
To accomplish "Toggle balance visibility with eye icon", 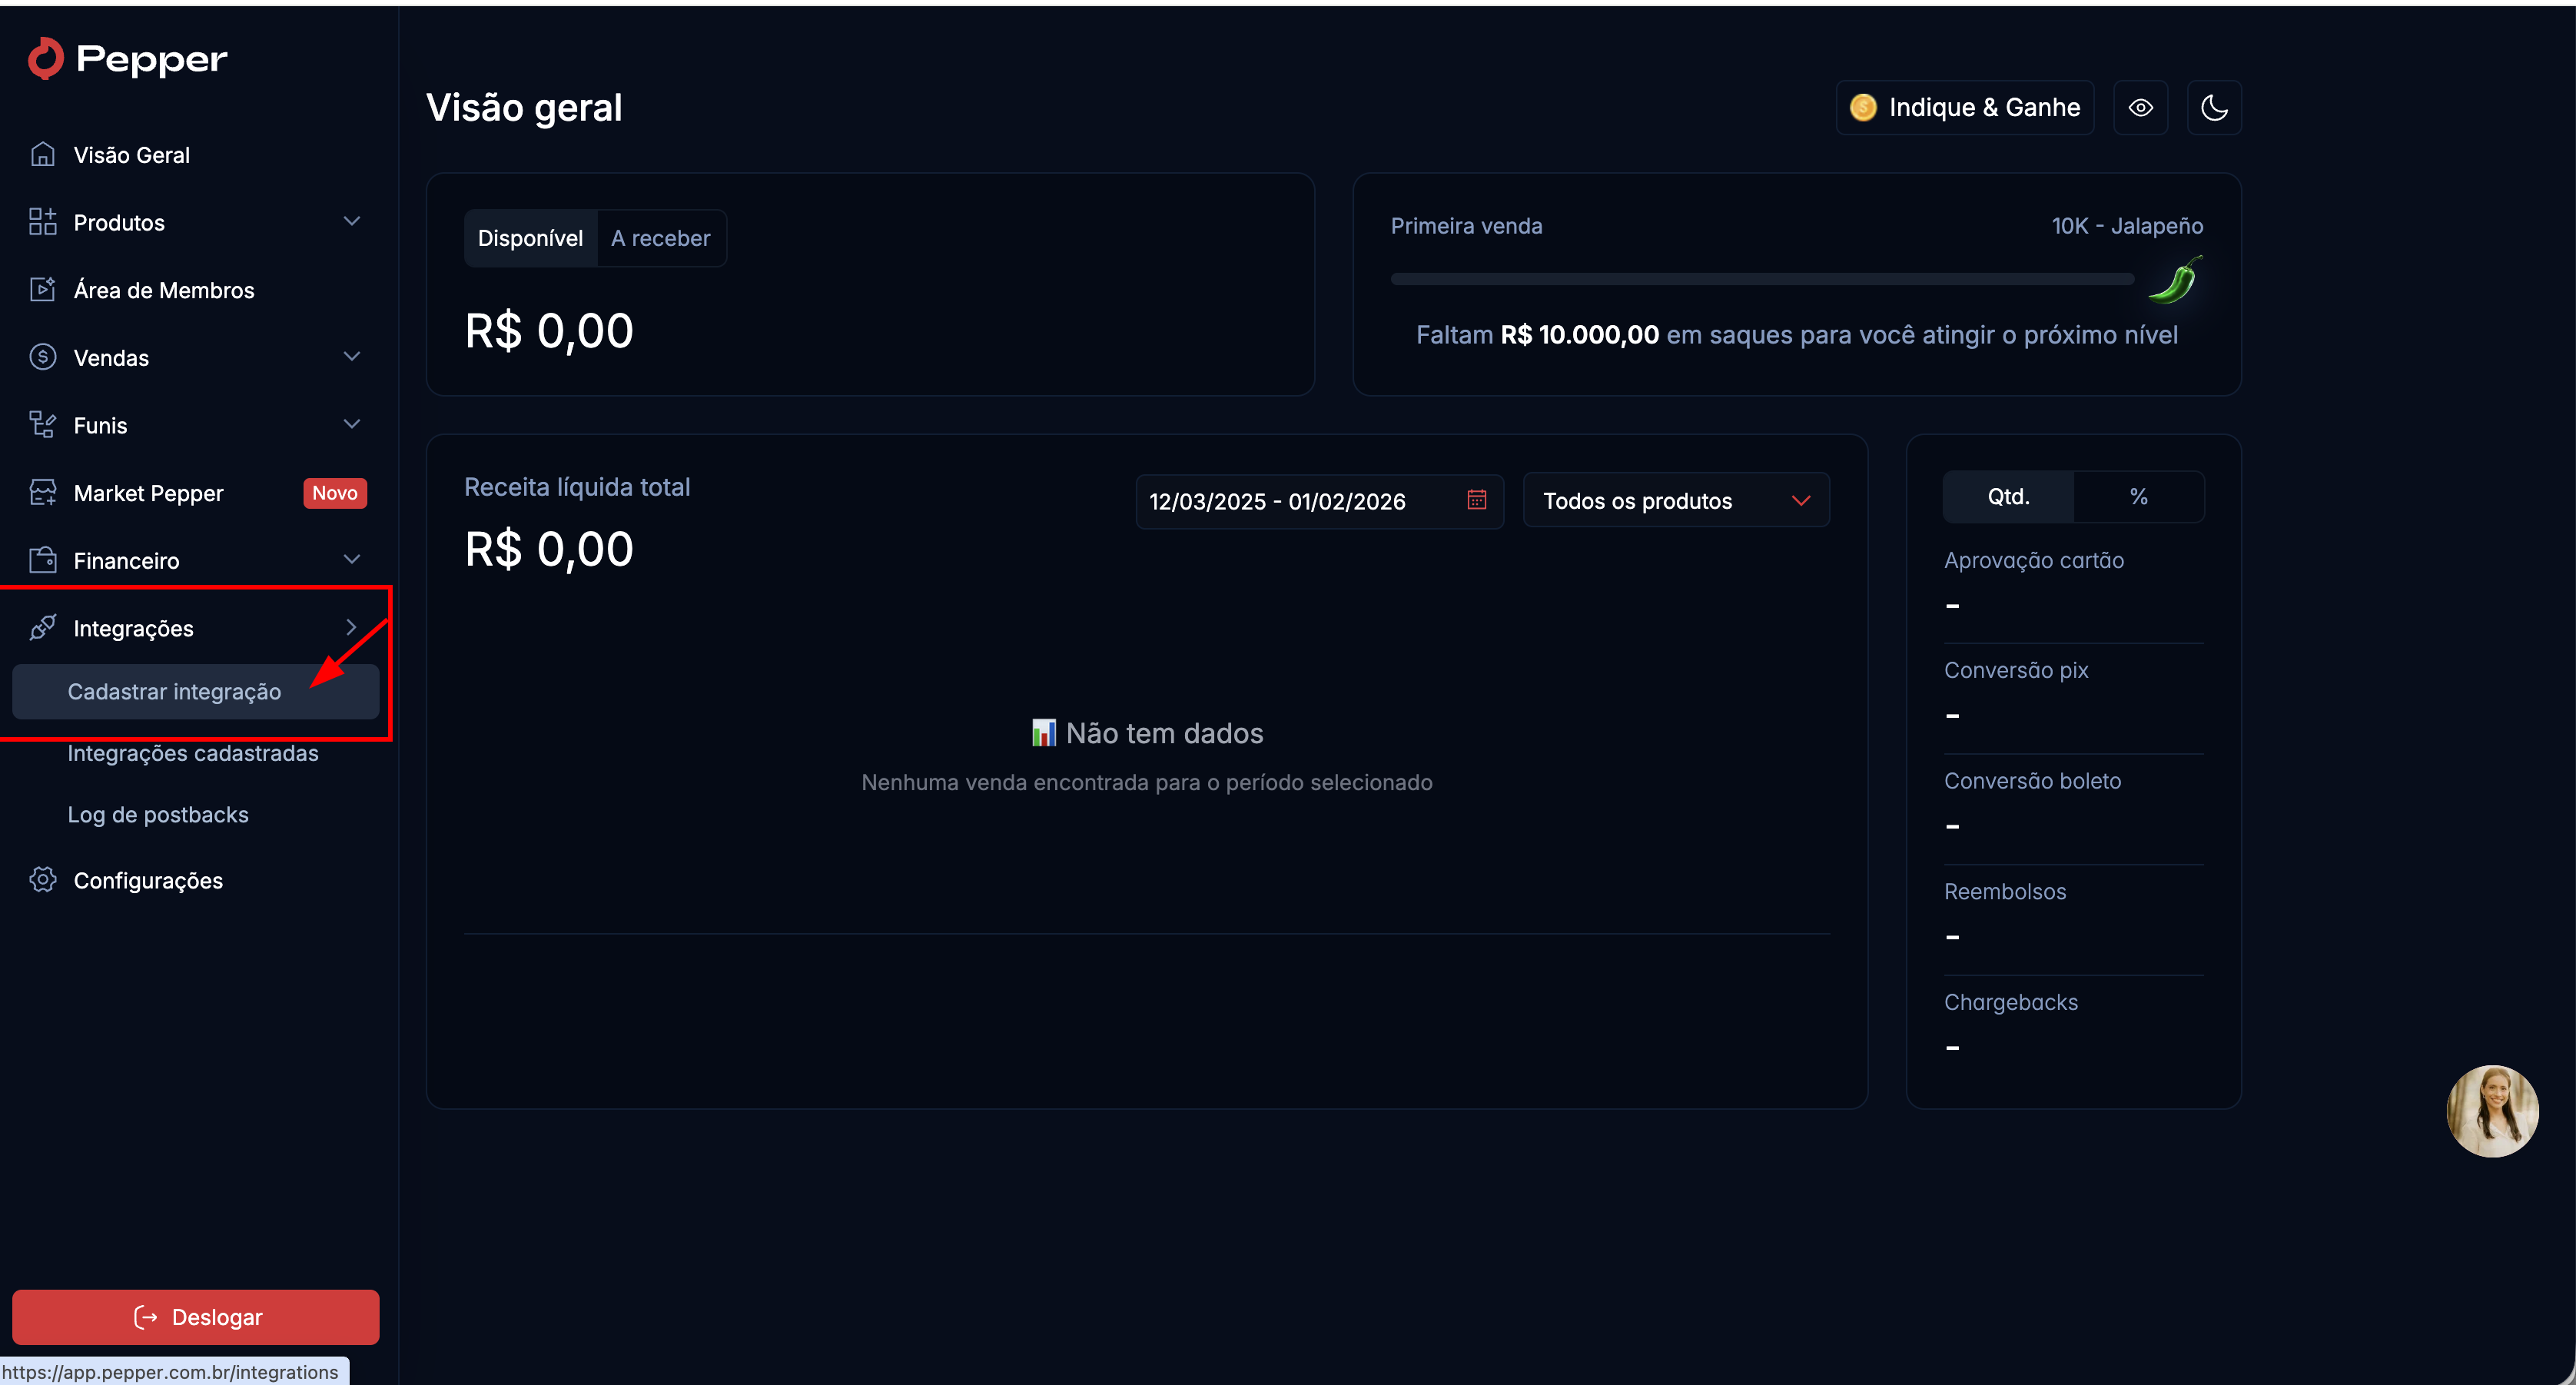I will click(x=2140, y=108).
